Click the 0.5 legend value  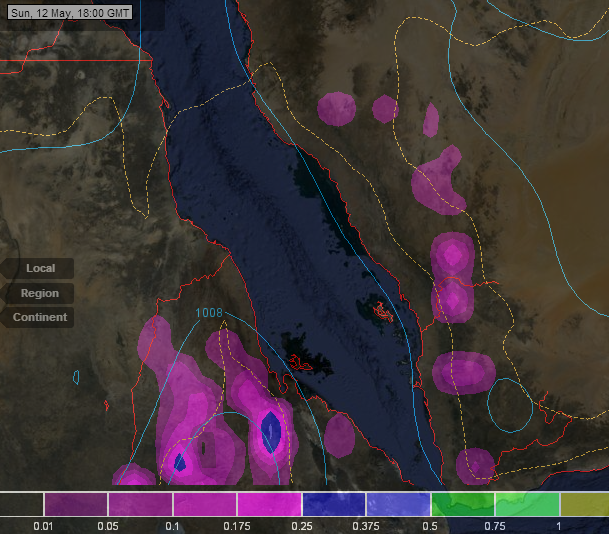430,527
